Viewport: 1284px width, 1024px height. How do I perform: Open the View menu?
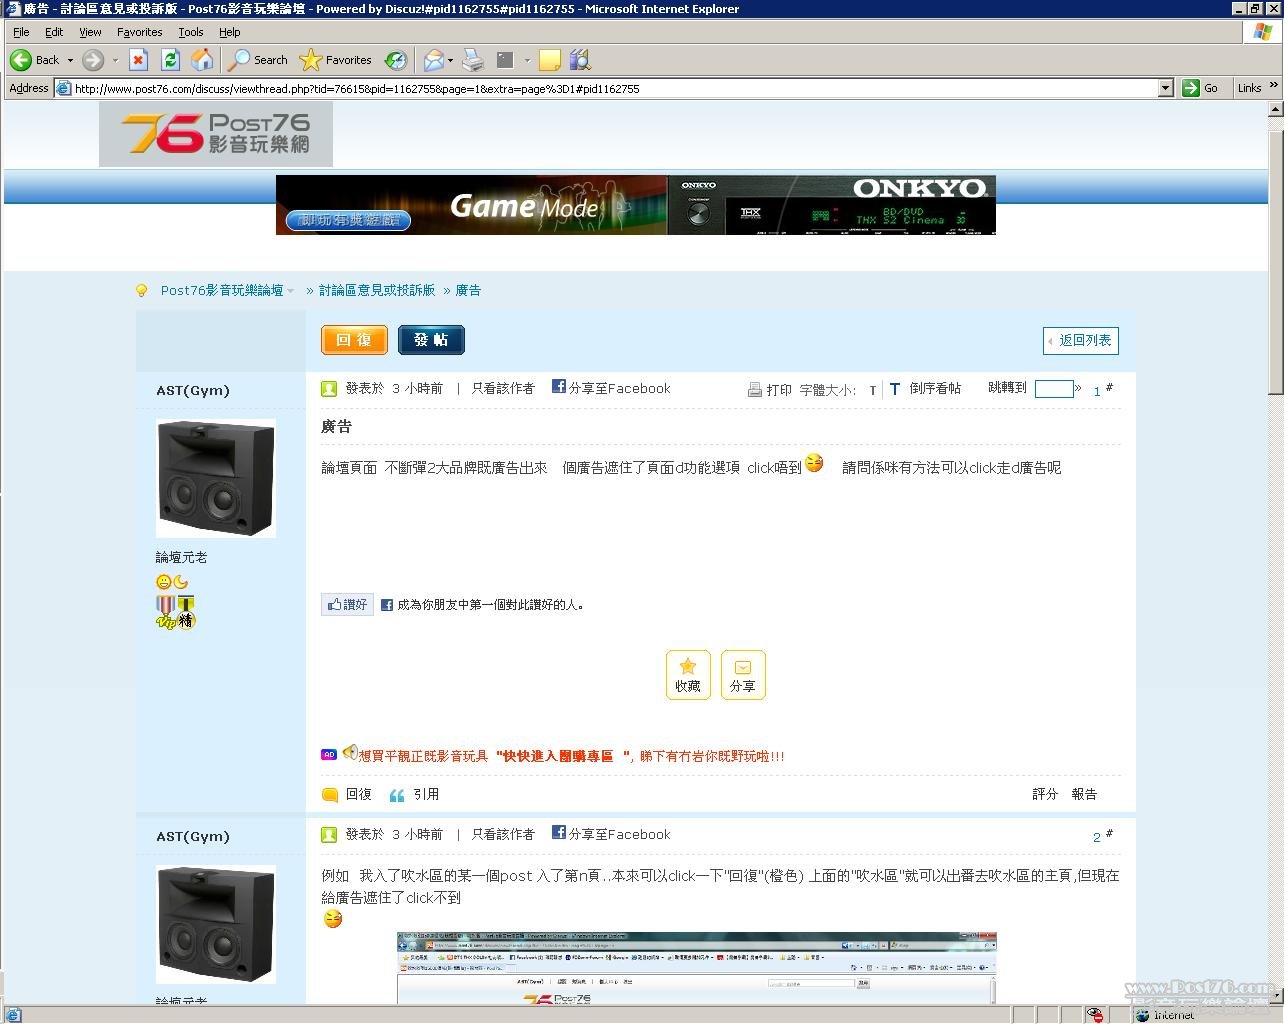tap(90, 32)
